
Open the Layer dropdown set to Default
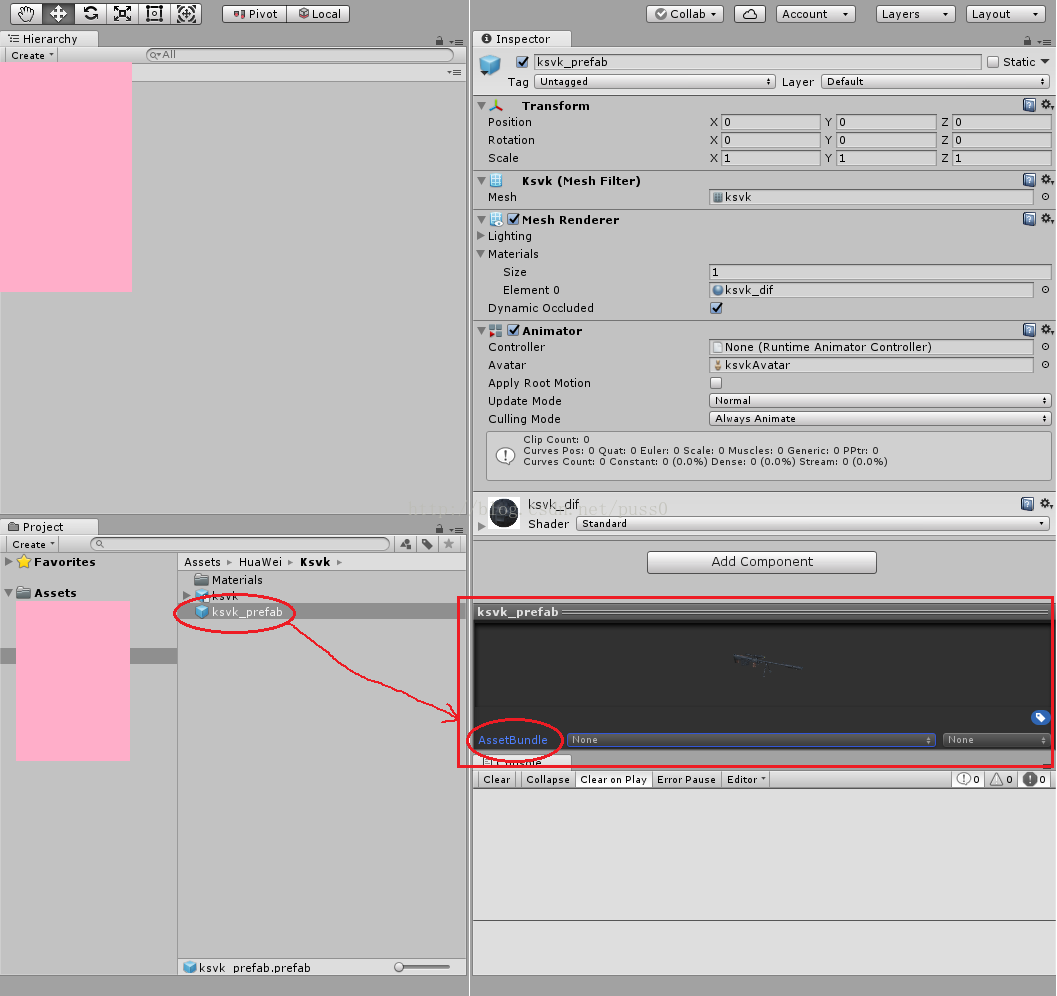(936, 82)
